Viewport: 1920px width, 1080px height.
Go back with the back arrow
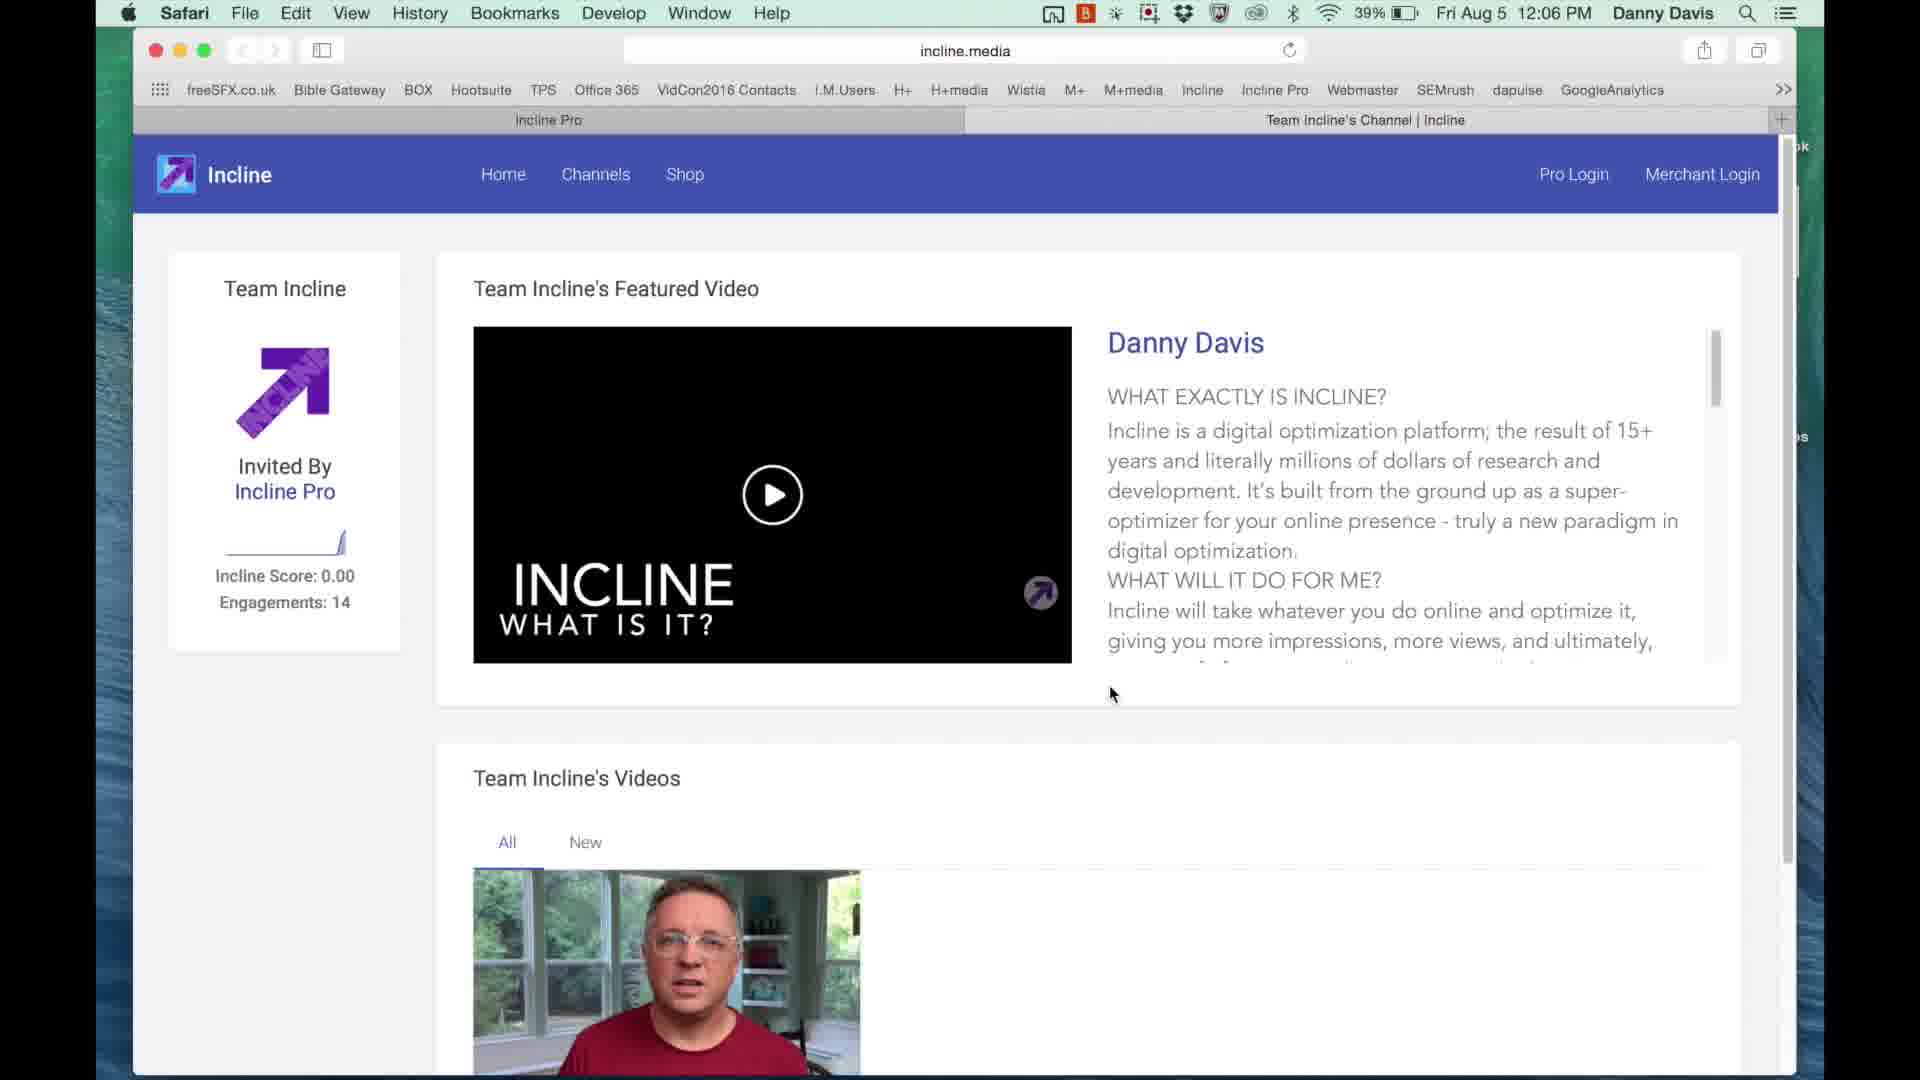point(243,50)
